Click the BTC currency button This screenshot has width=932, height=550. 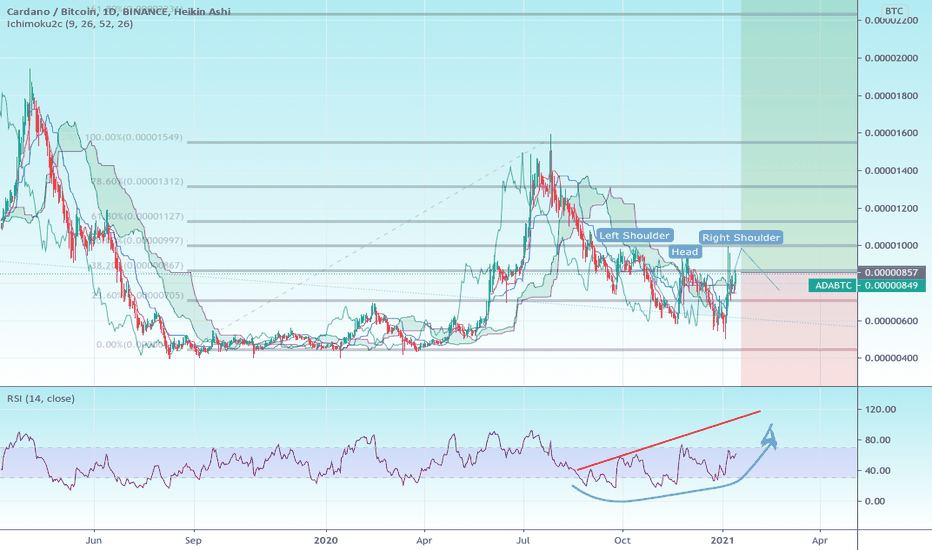point(893,11)
